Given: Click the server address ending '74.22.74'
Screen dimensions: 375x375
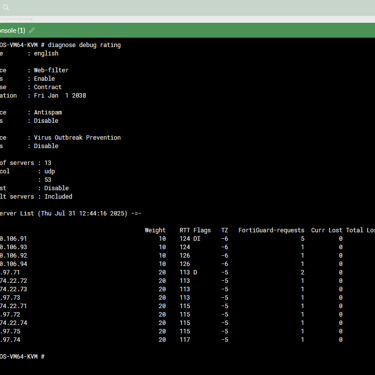Looking at the screenshot, I should click(x=13, y=323).
